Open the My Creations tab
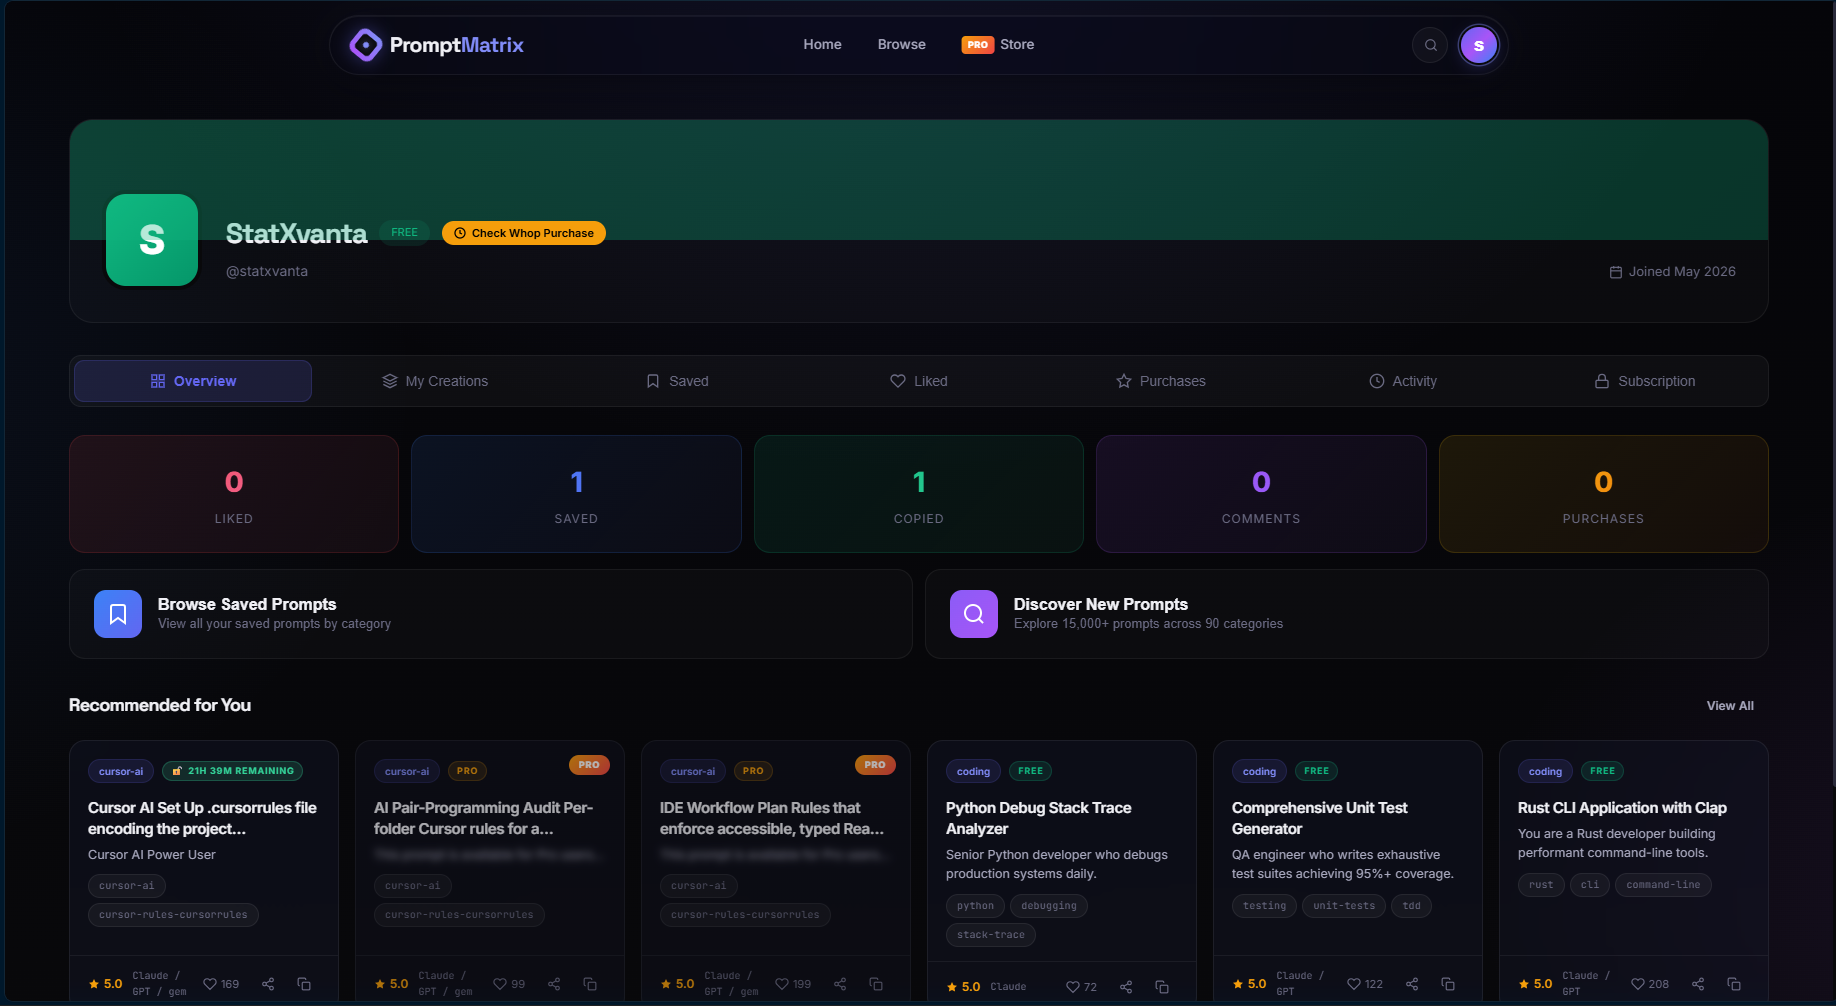 pyautogui.click(x=435, y=381)
